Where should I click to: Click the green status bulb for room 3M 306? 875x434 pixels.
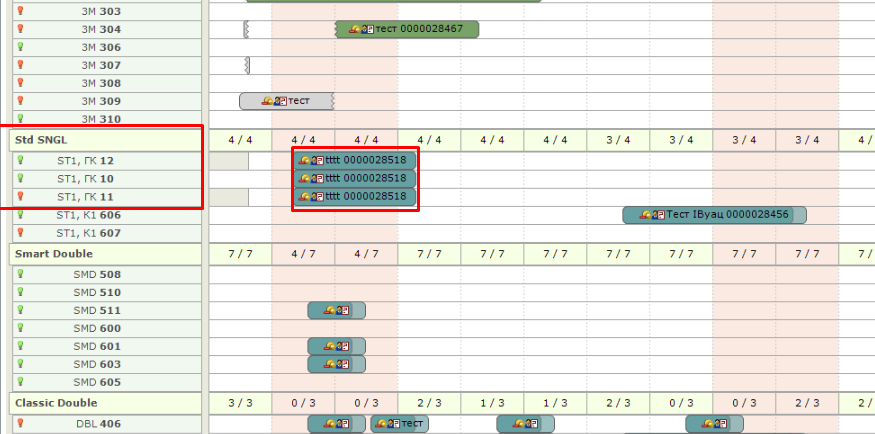[x=20, y=47]
